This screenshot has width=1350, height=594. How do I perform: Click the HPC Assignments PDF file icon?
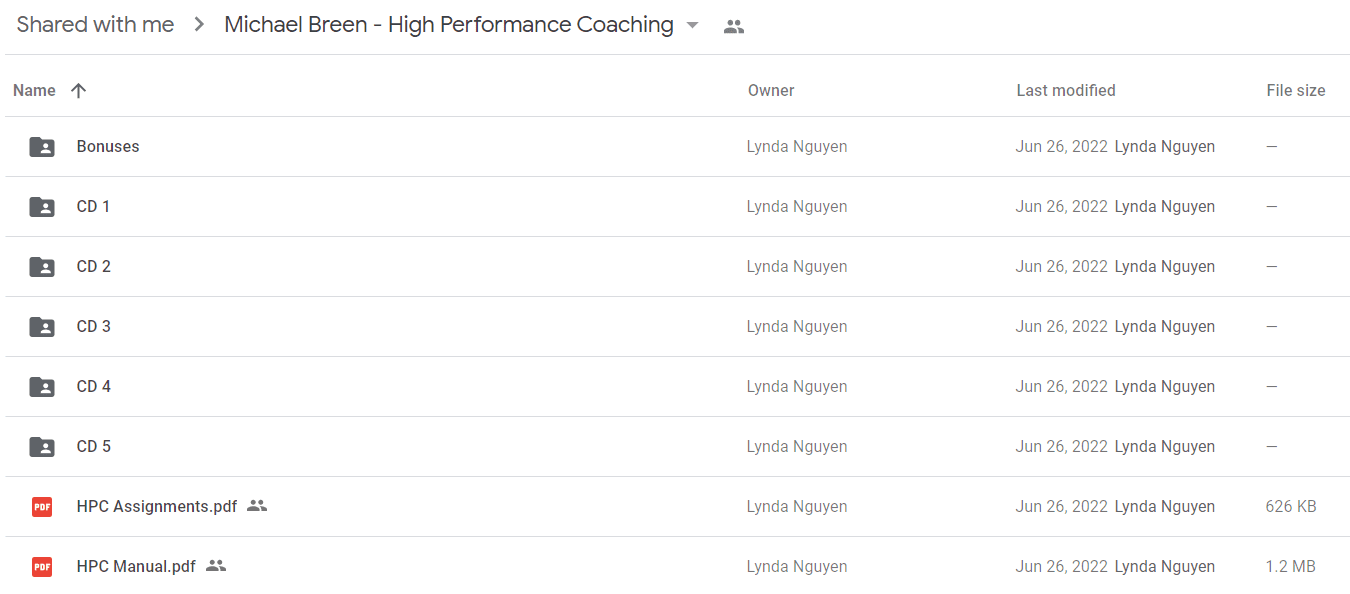point(42,507)
